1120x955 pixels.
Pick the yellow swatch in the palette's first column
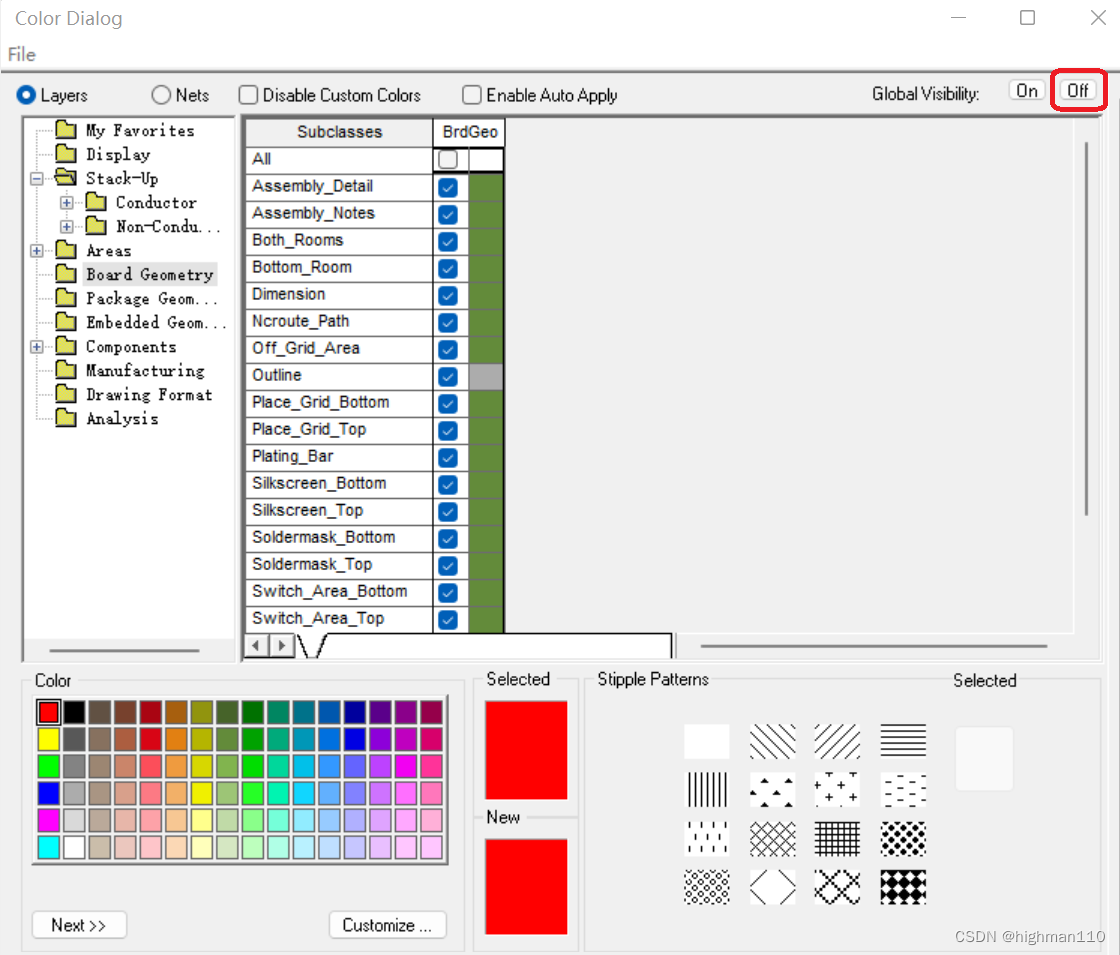[49, 739]
